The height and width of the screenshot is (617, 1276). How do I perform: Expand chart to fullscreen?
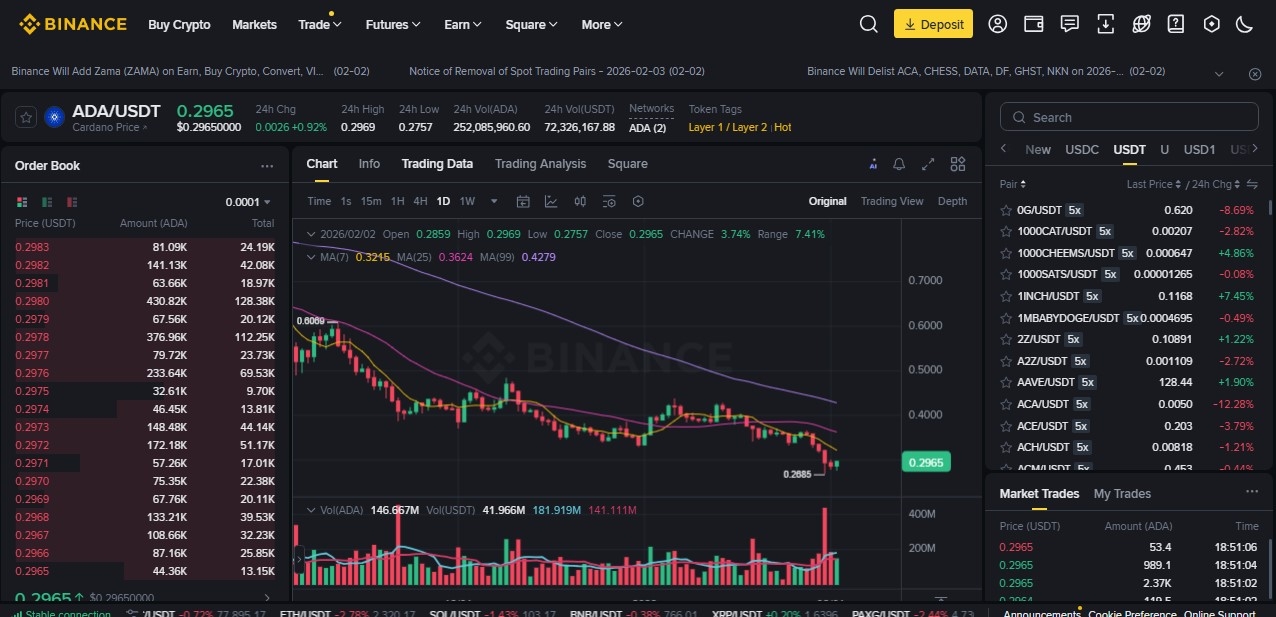tap(928, 164)
